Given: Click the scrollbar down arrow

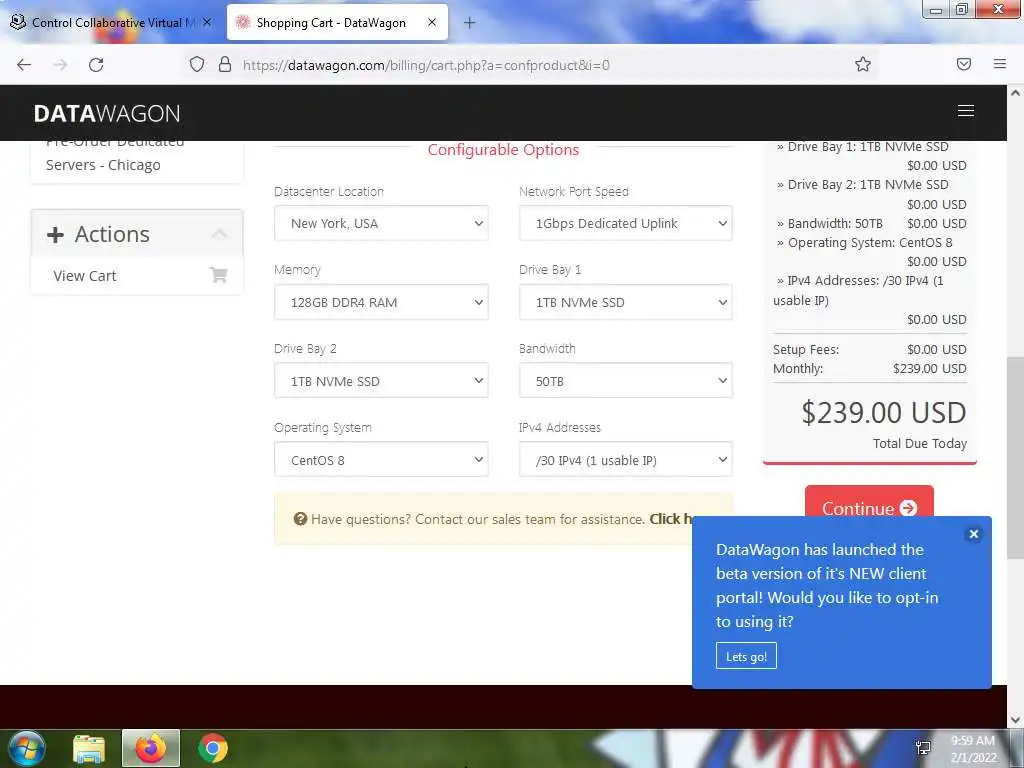Looking at the screenshot, I should click(x=1015, y=721).
